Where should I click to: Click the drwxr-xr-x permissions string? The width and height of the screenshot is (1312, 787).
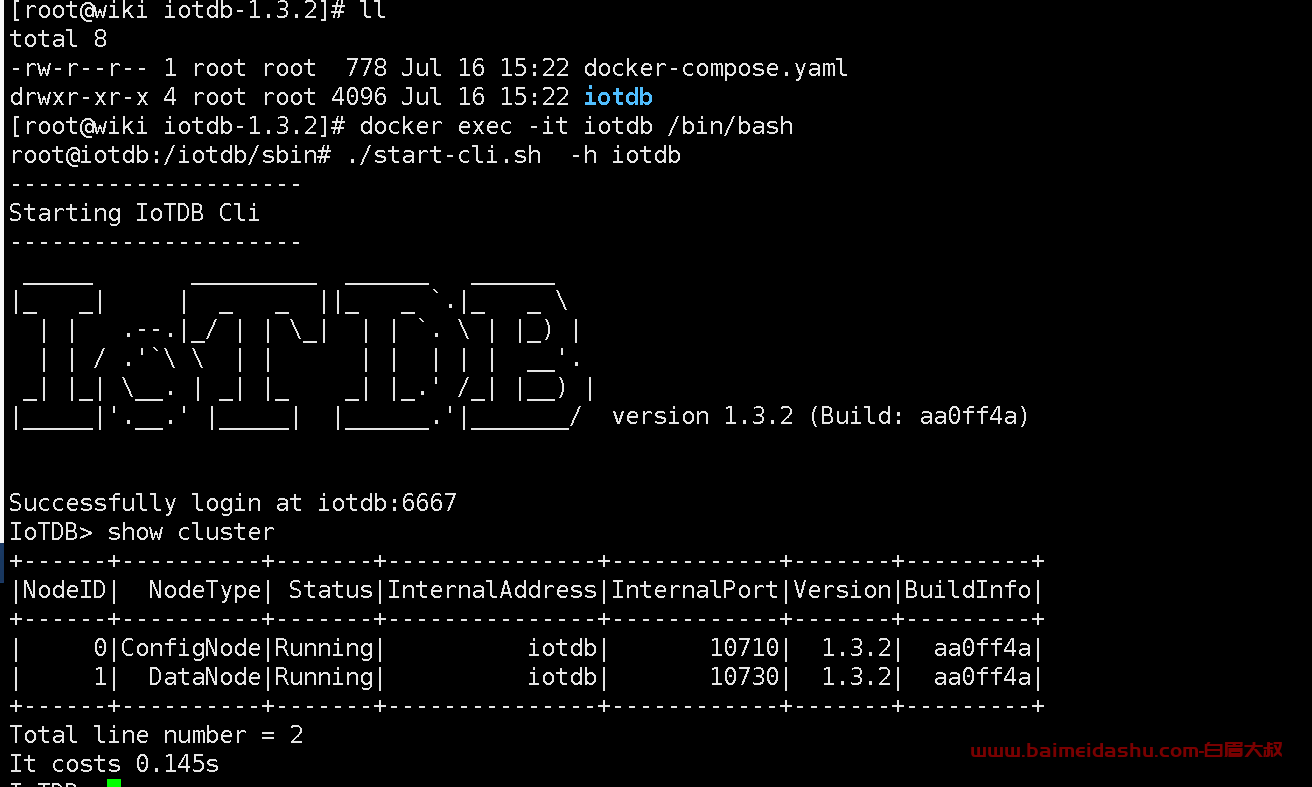pyautogui.click(x=79, y=97)
